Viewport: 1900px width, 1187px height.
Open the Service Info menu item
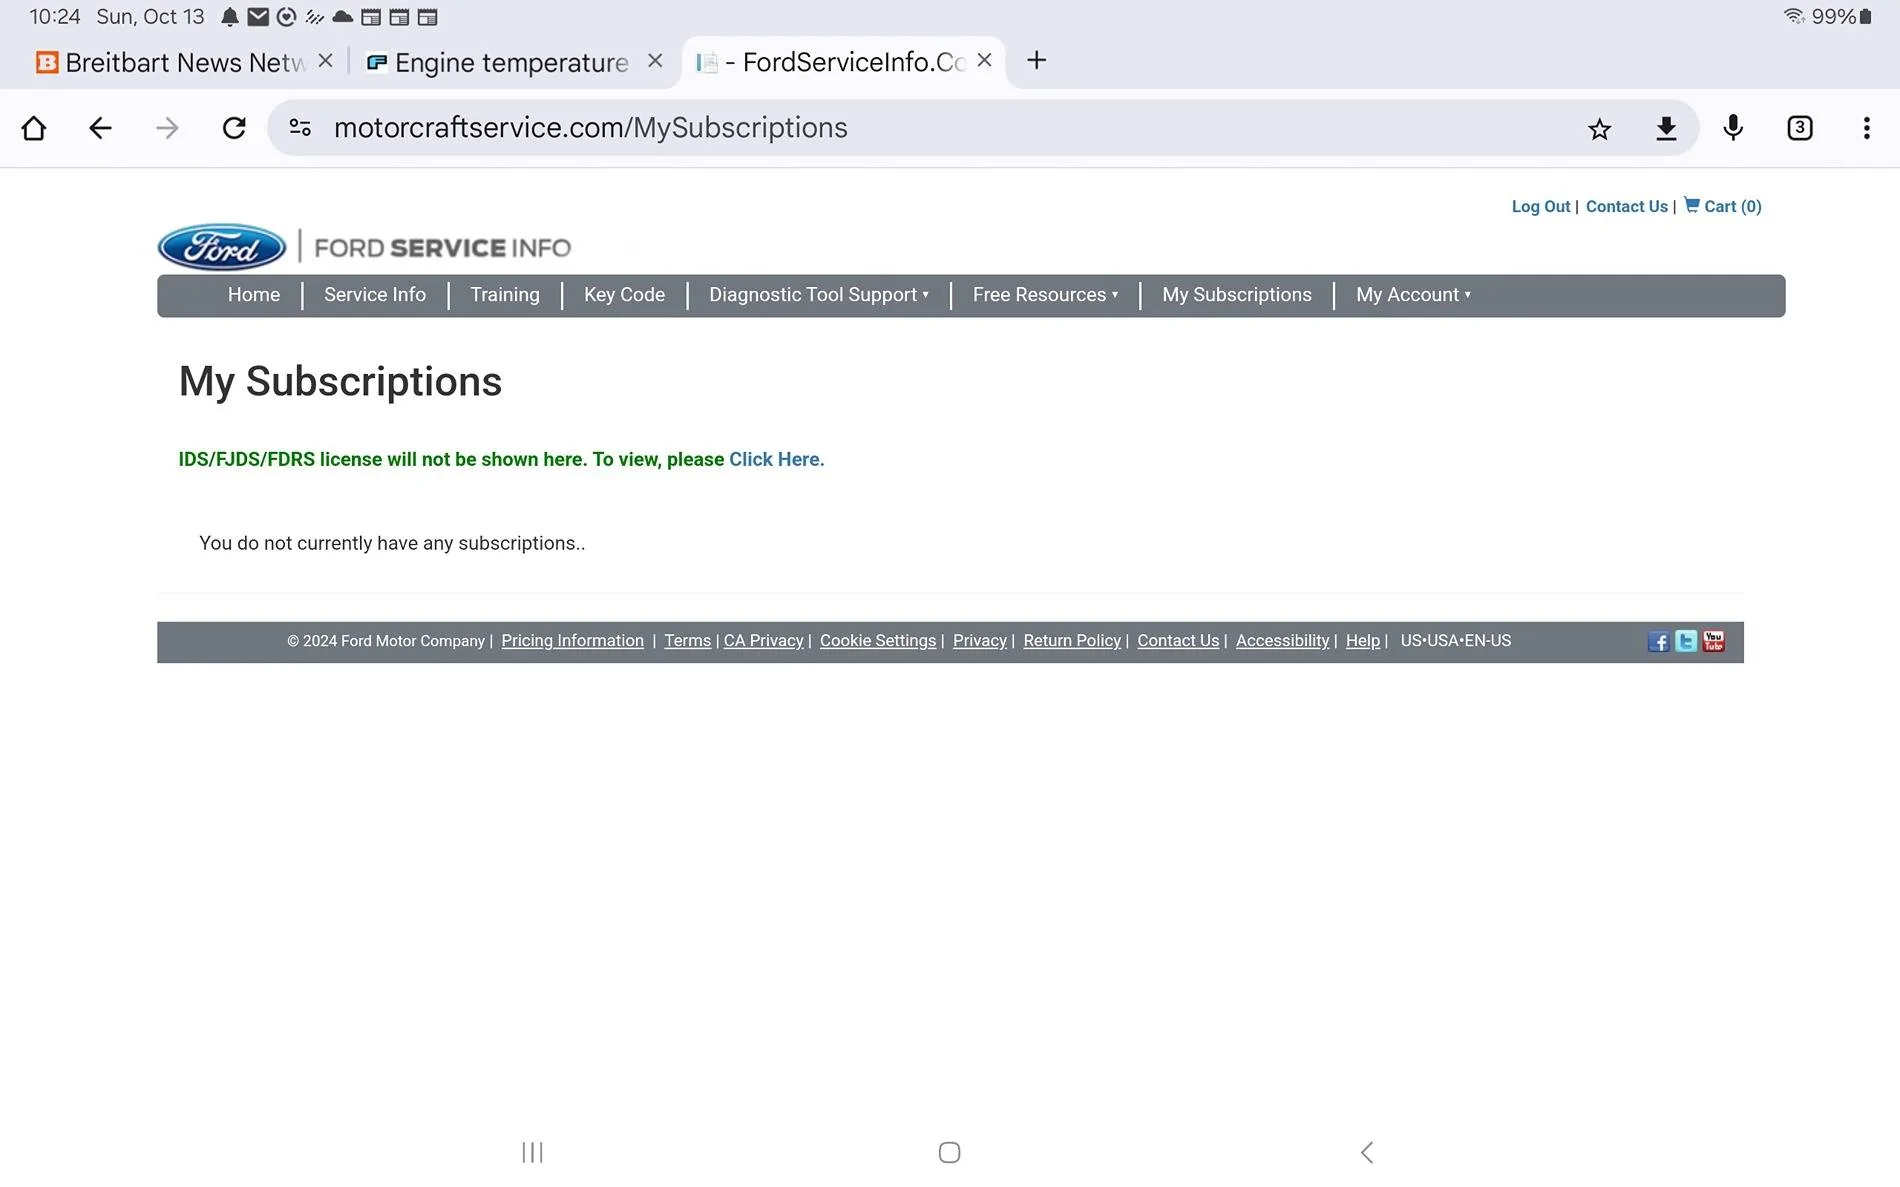375,295
